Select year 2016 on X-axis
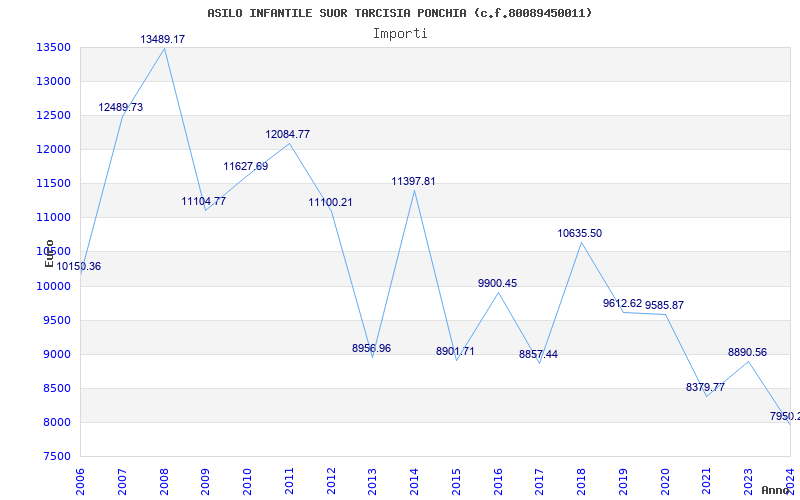Image resolution: width=800 pixels, height=500 pixels. click(498, 481)
